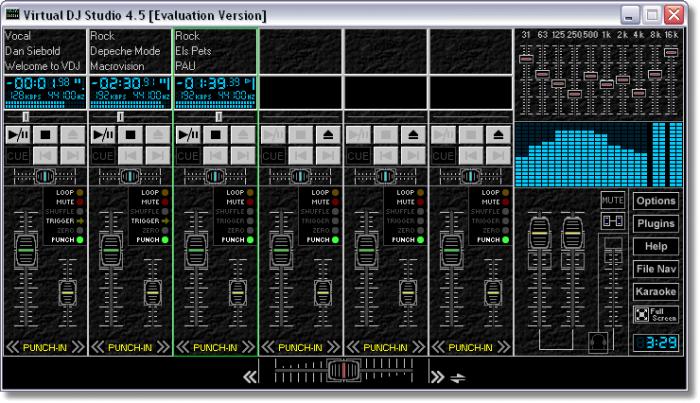Click the left double arrow beside crossfader
The height and width of the screenshot is (403, 700).
click(x=250, y=377)
